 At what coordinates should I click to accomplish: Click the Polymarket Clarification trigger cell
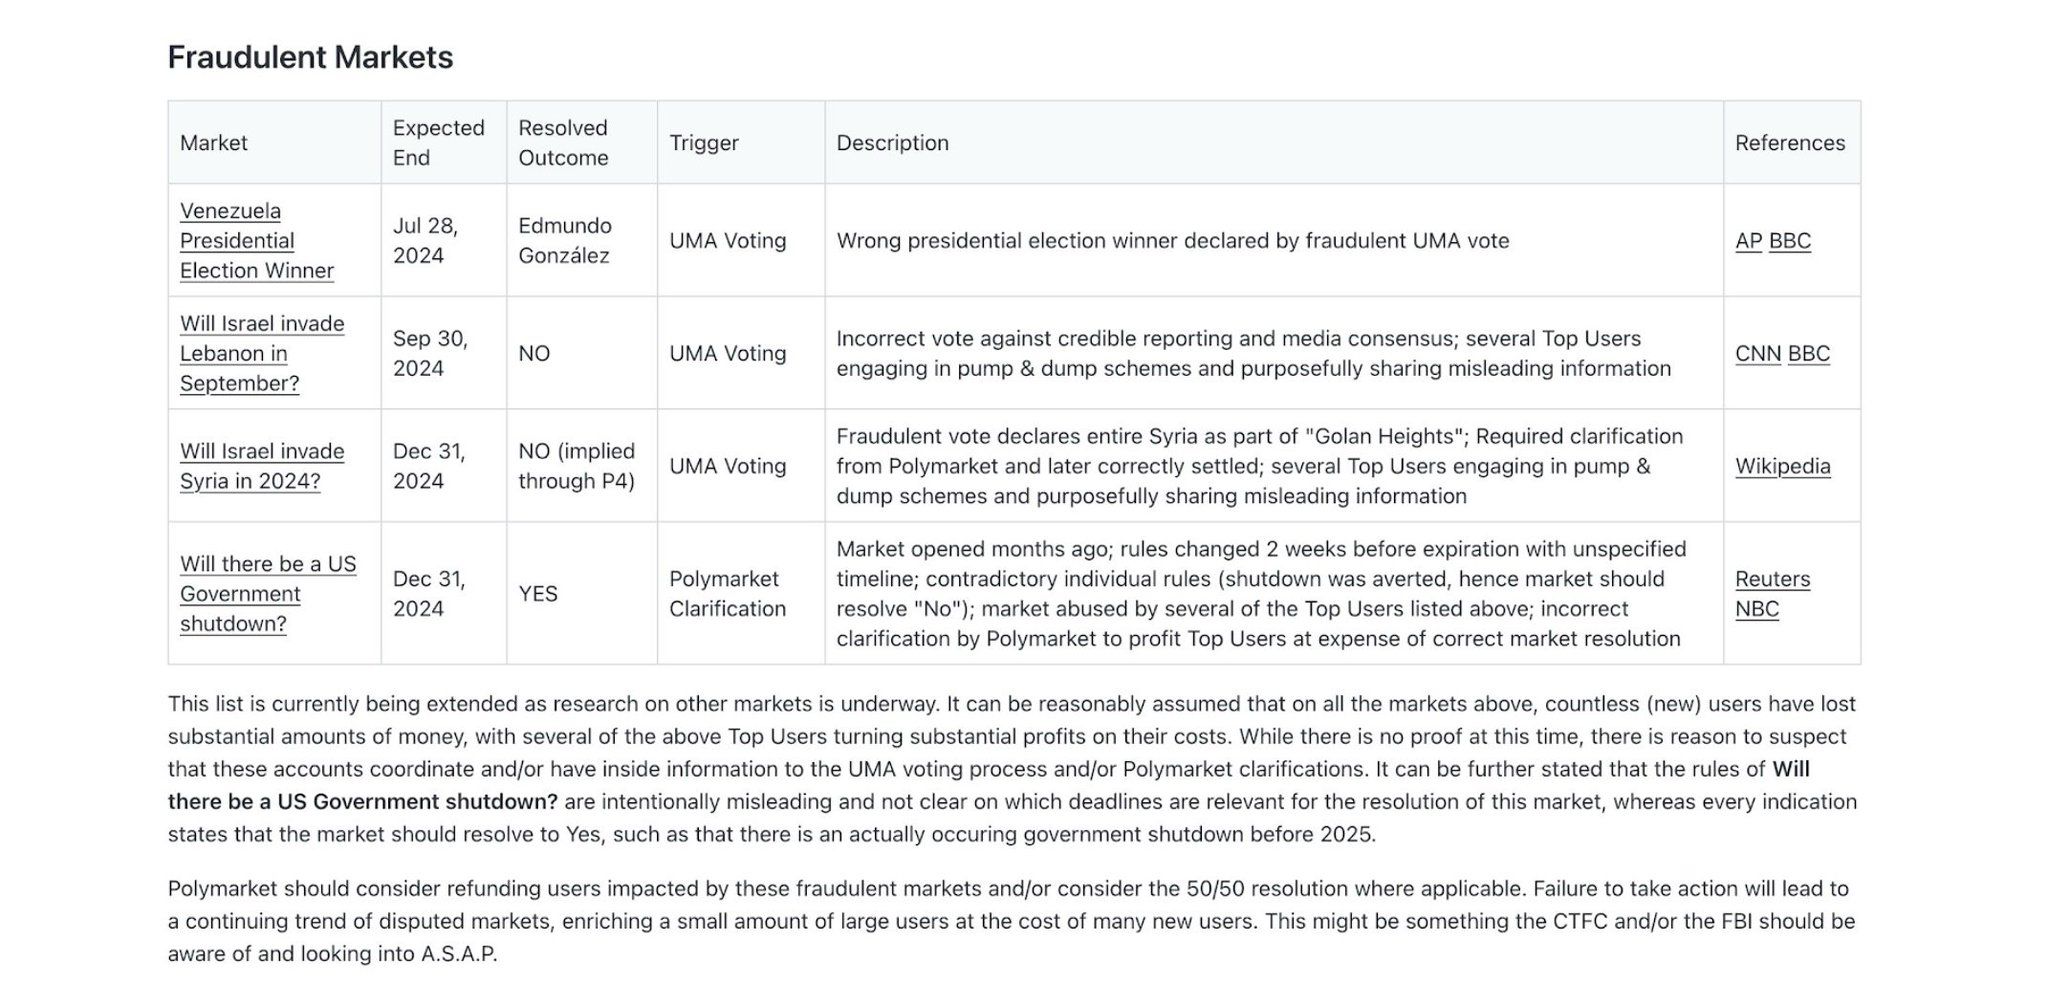pyautogui.click(x=741, y=594)
